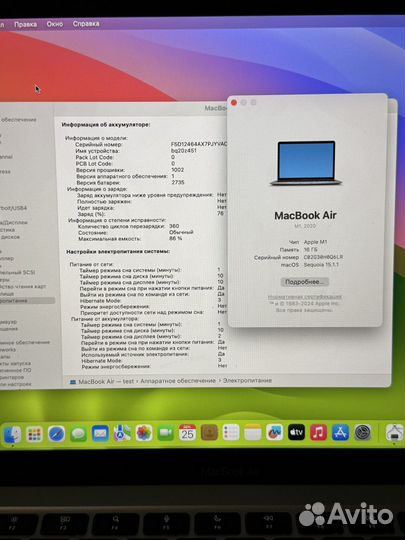Launch Safari from the Dock
405x540 pixels.
56,434
